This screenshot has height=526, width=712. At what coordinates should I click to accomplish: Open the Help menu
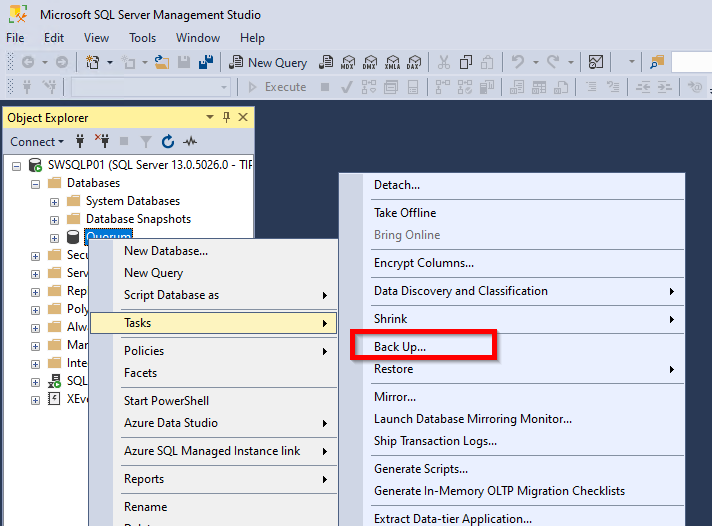[x=252, y=38]
